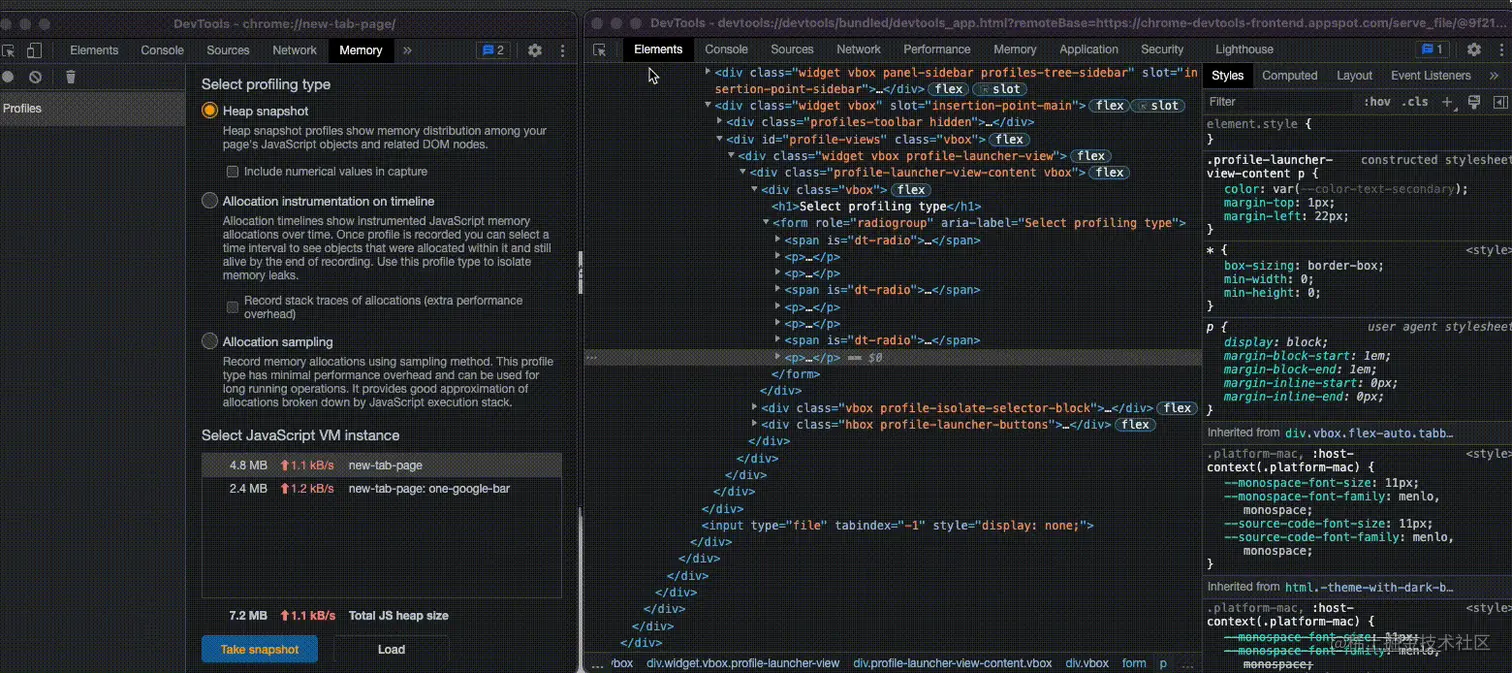This screenshot has height=673, width=1512.
Task: Click trash icon to delete profiles
Action: click(x=70, y=77)
